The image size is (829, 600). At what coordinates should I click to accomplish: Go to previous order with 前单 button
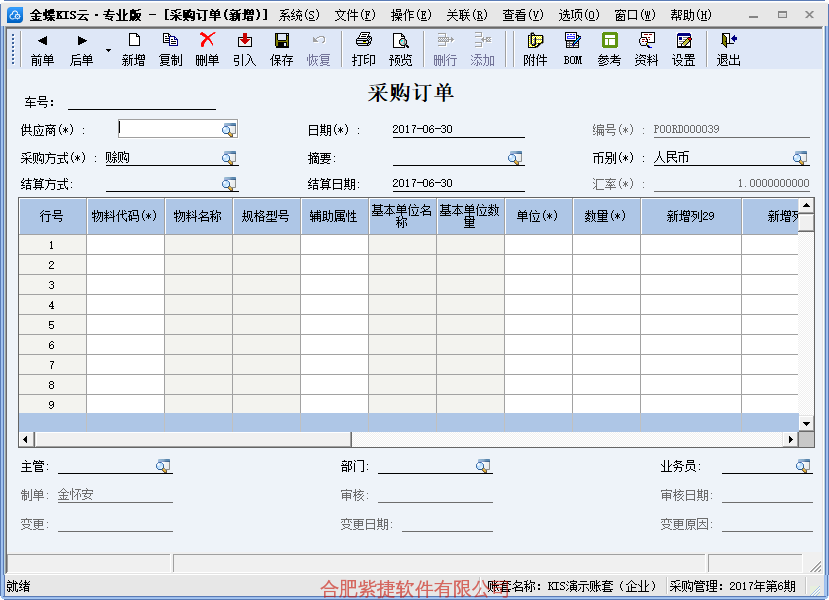pyautogui.click(x=42, y=49)
